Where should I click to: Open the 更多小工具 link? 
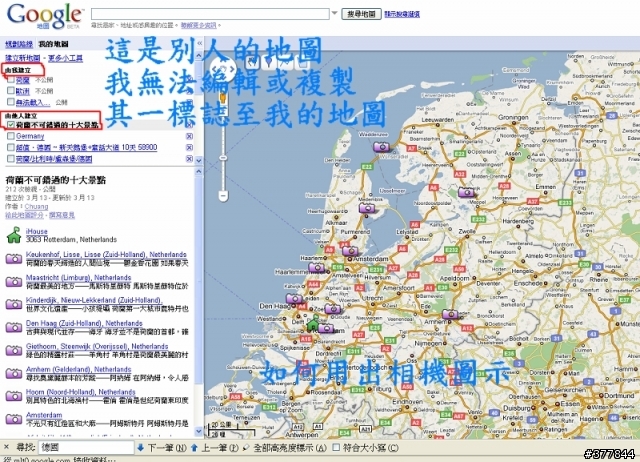[65, 58]
